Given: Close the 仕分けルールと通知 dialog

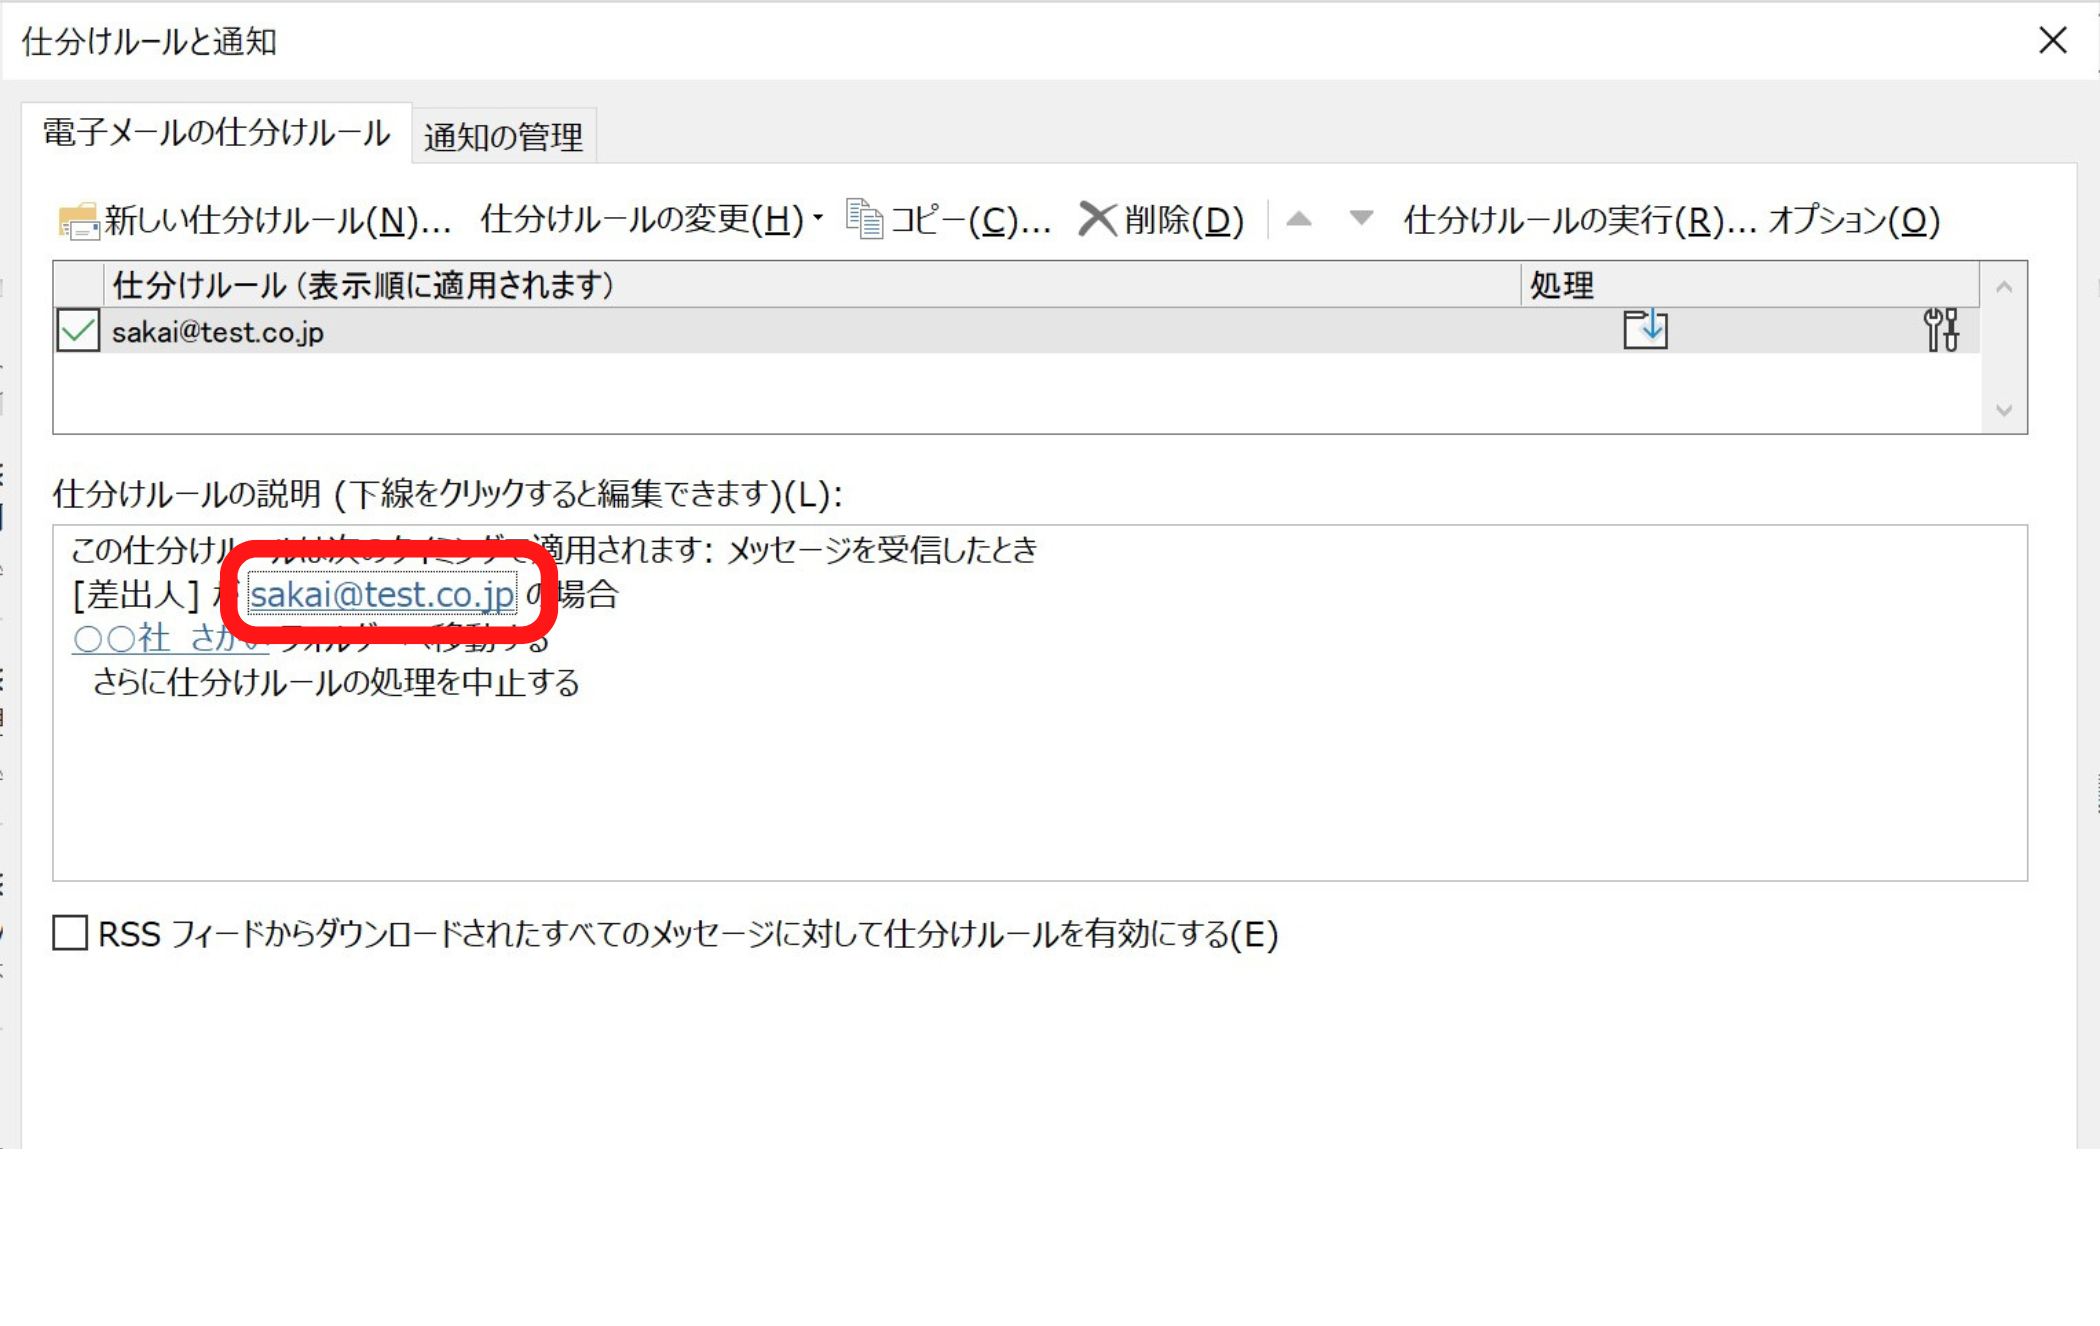Looking at the screenshot, I should coord(2052,41).
